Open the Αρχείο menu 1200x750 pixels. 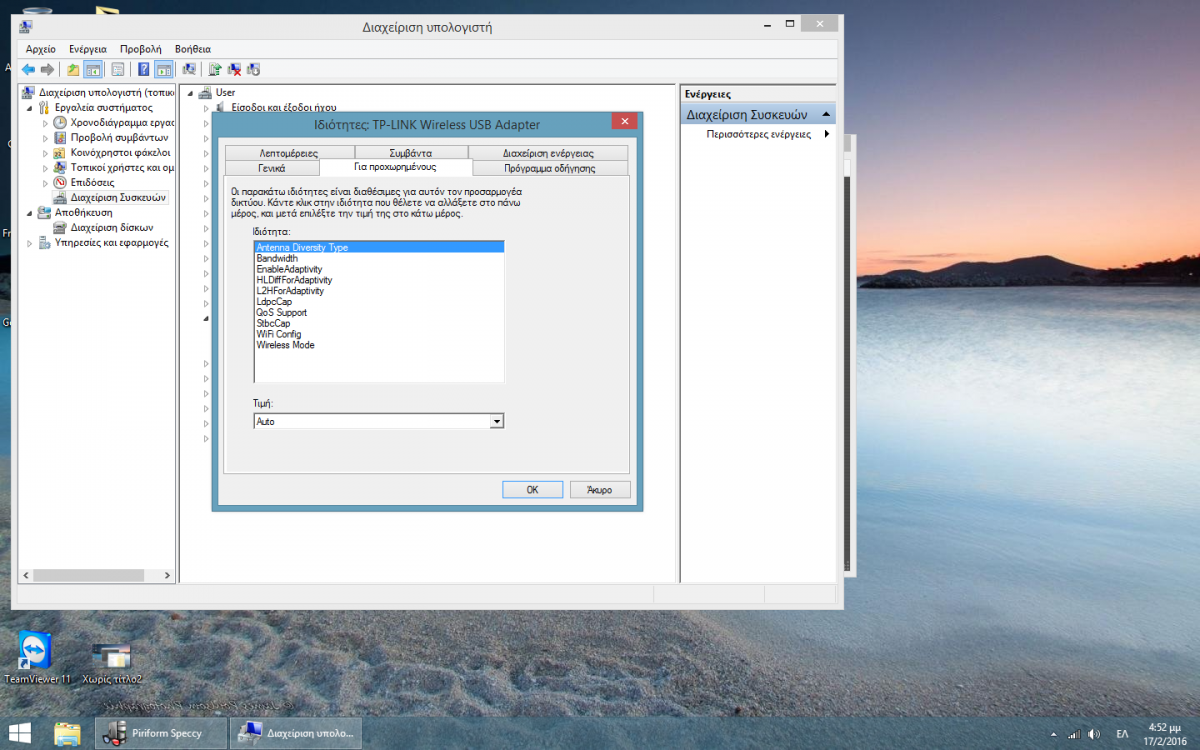(41, 48)
